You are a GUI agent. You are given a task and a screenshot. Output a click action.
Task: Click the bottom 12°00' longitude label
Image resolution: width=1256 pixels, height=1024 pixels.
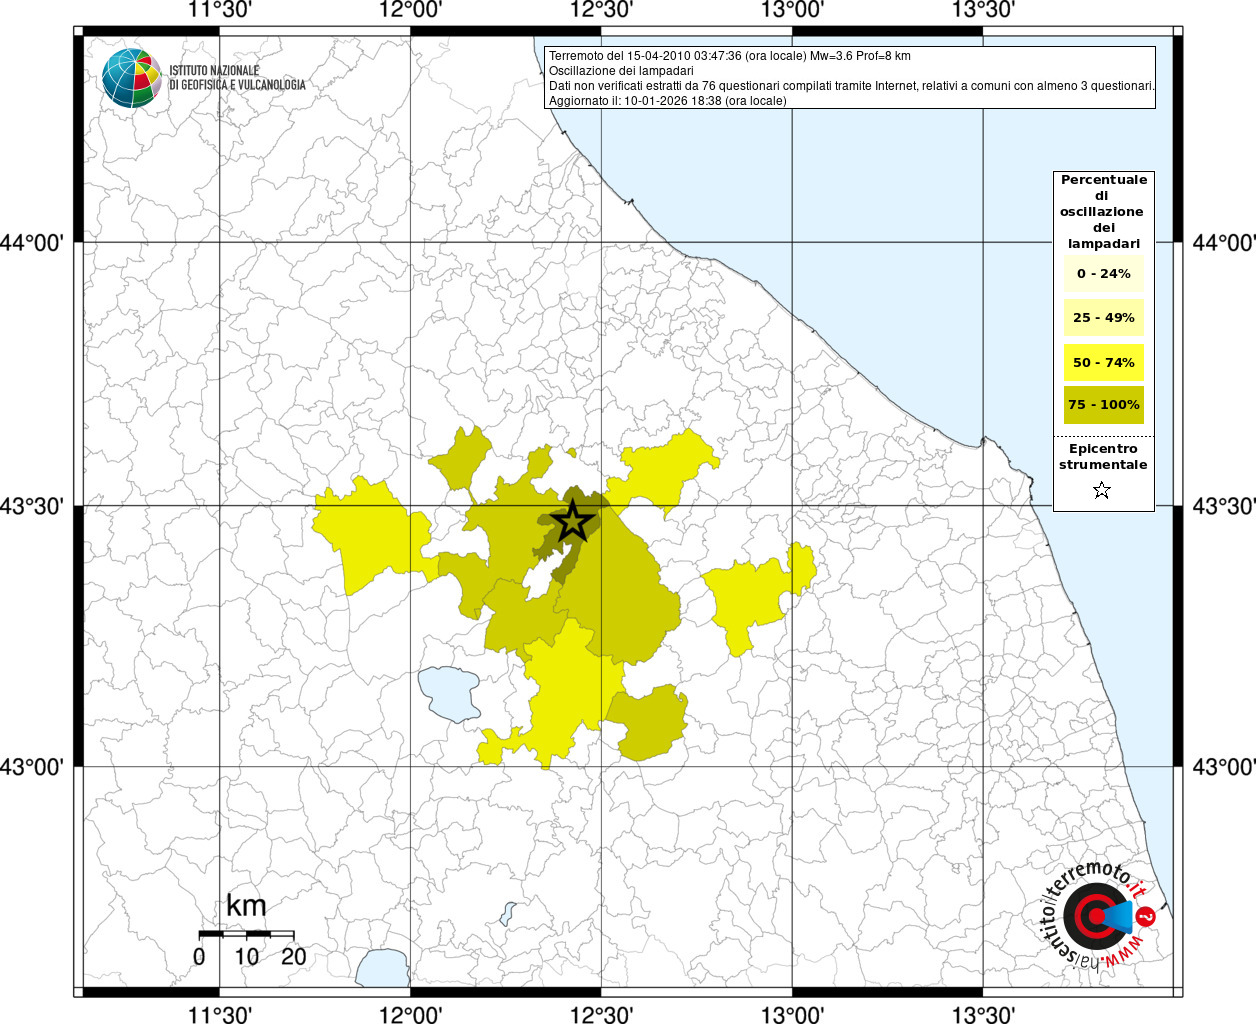411,1014
